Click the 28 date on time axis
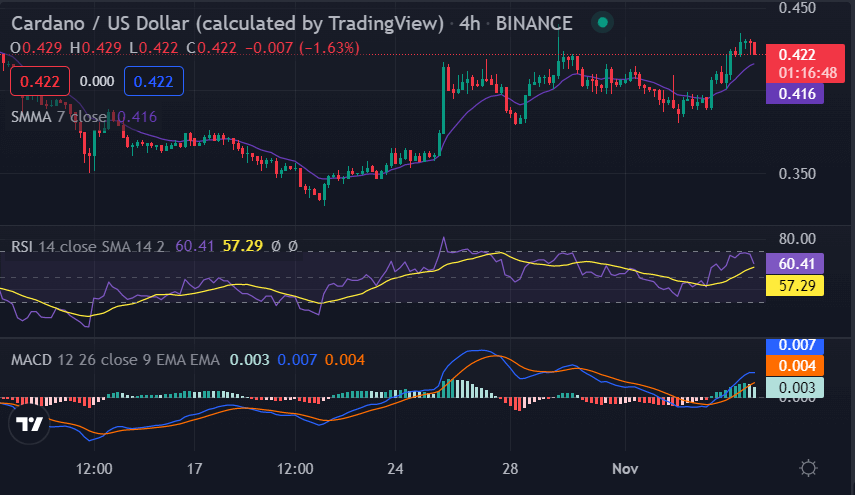Viewport: 855px width, 495px height. pos(510,469)
